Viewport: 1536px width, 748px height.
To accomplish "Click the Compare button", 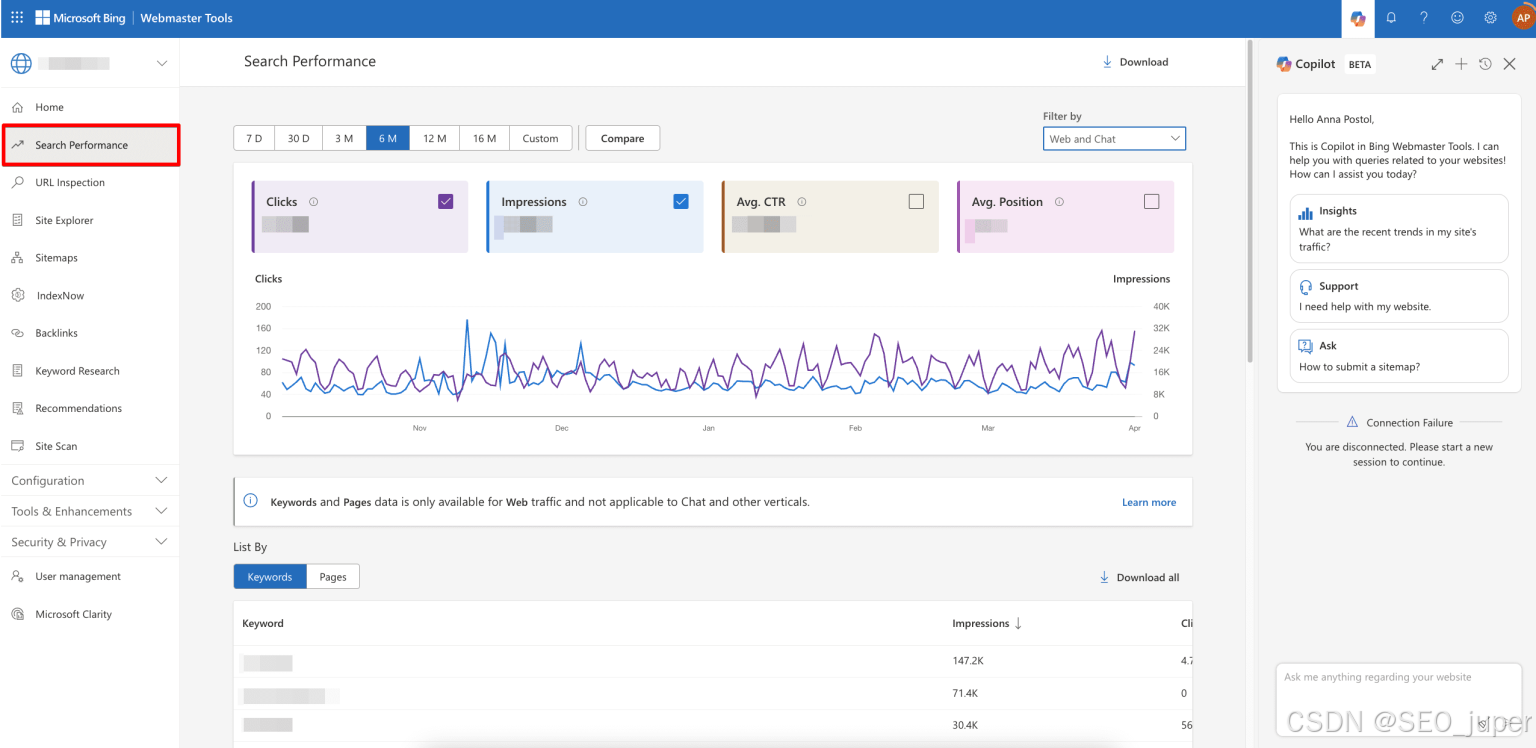I will 623,138.
